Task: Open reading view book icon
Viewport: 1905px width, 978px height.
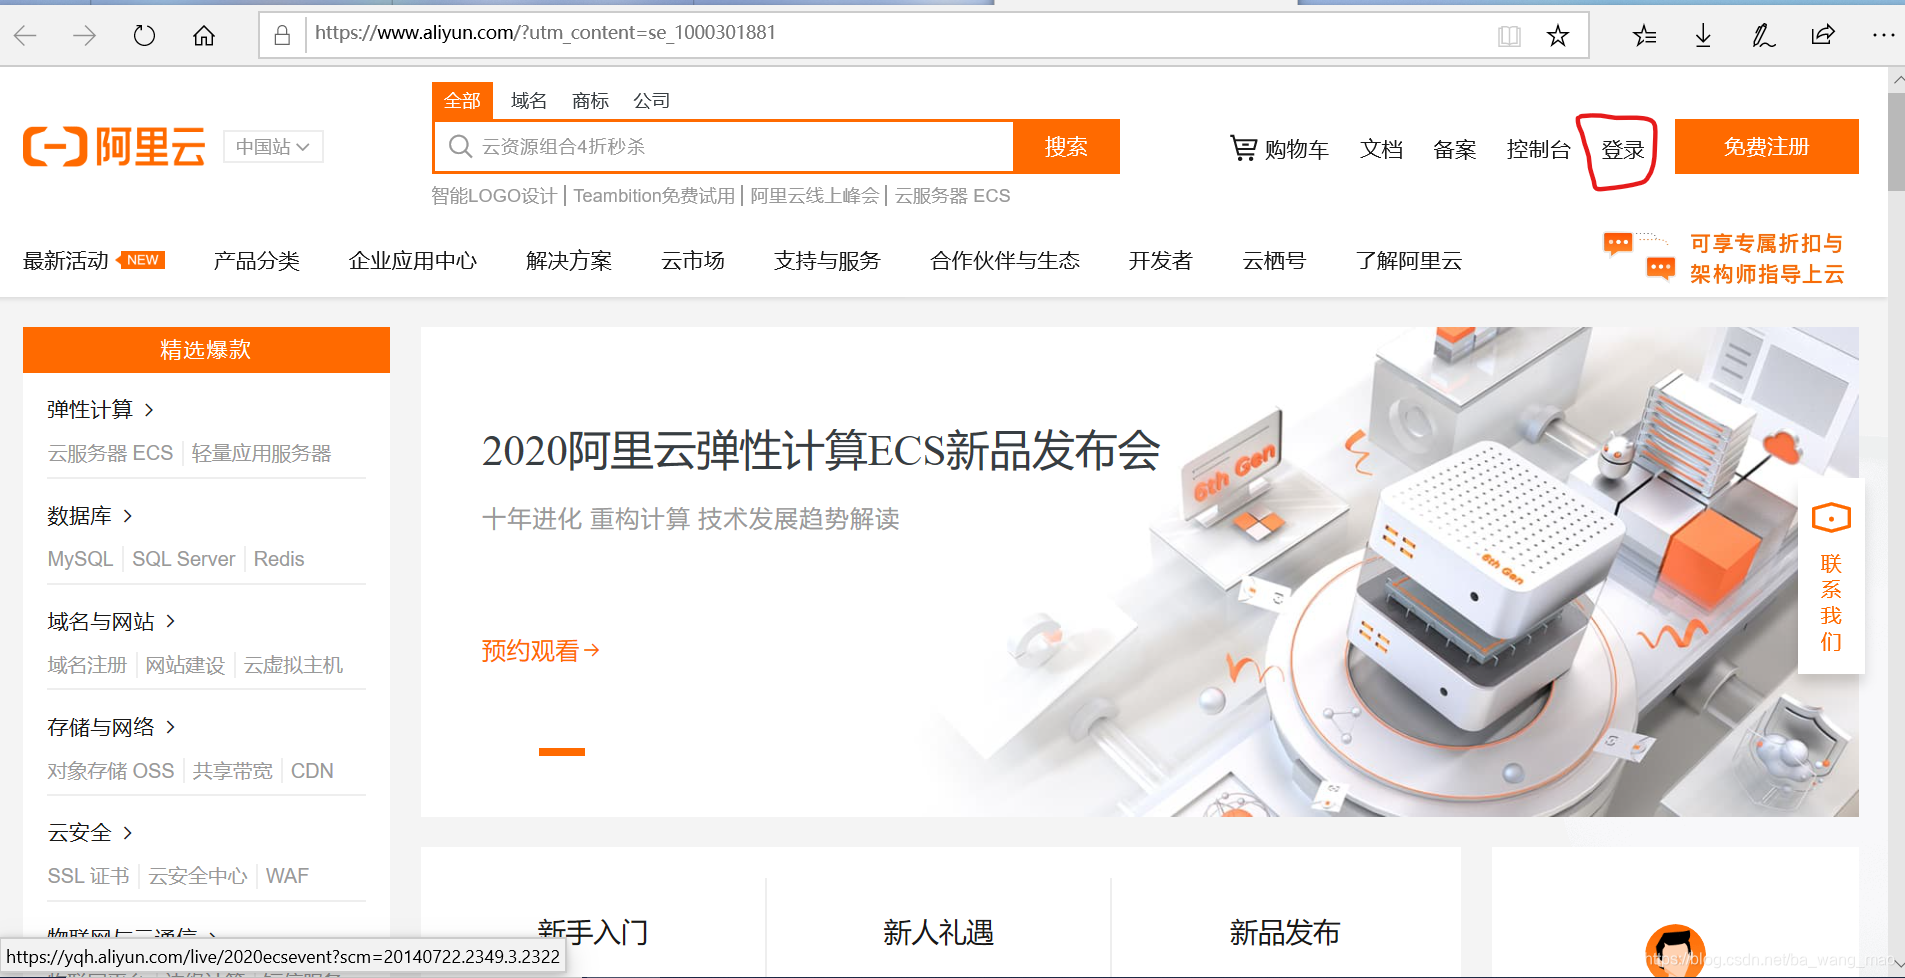Action: click(x=1509, y=36)
